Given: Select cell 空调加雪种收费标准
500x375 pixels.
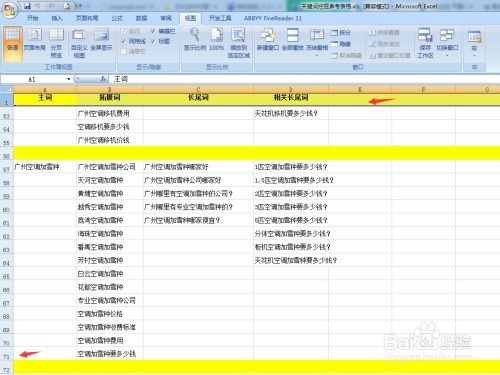Looking at the screenshot, I should [x=110, y=327].
